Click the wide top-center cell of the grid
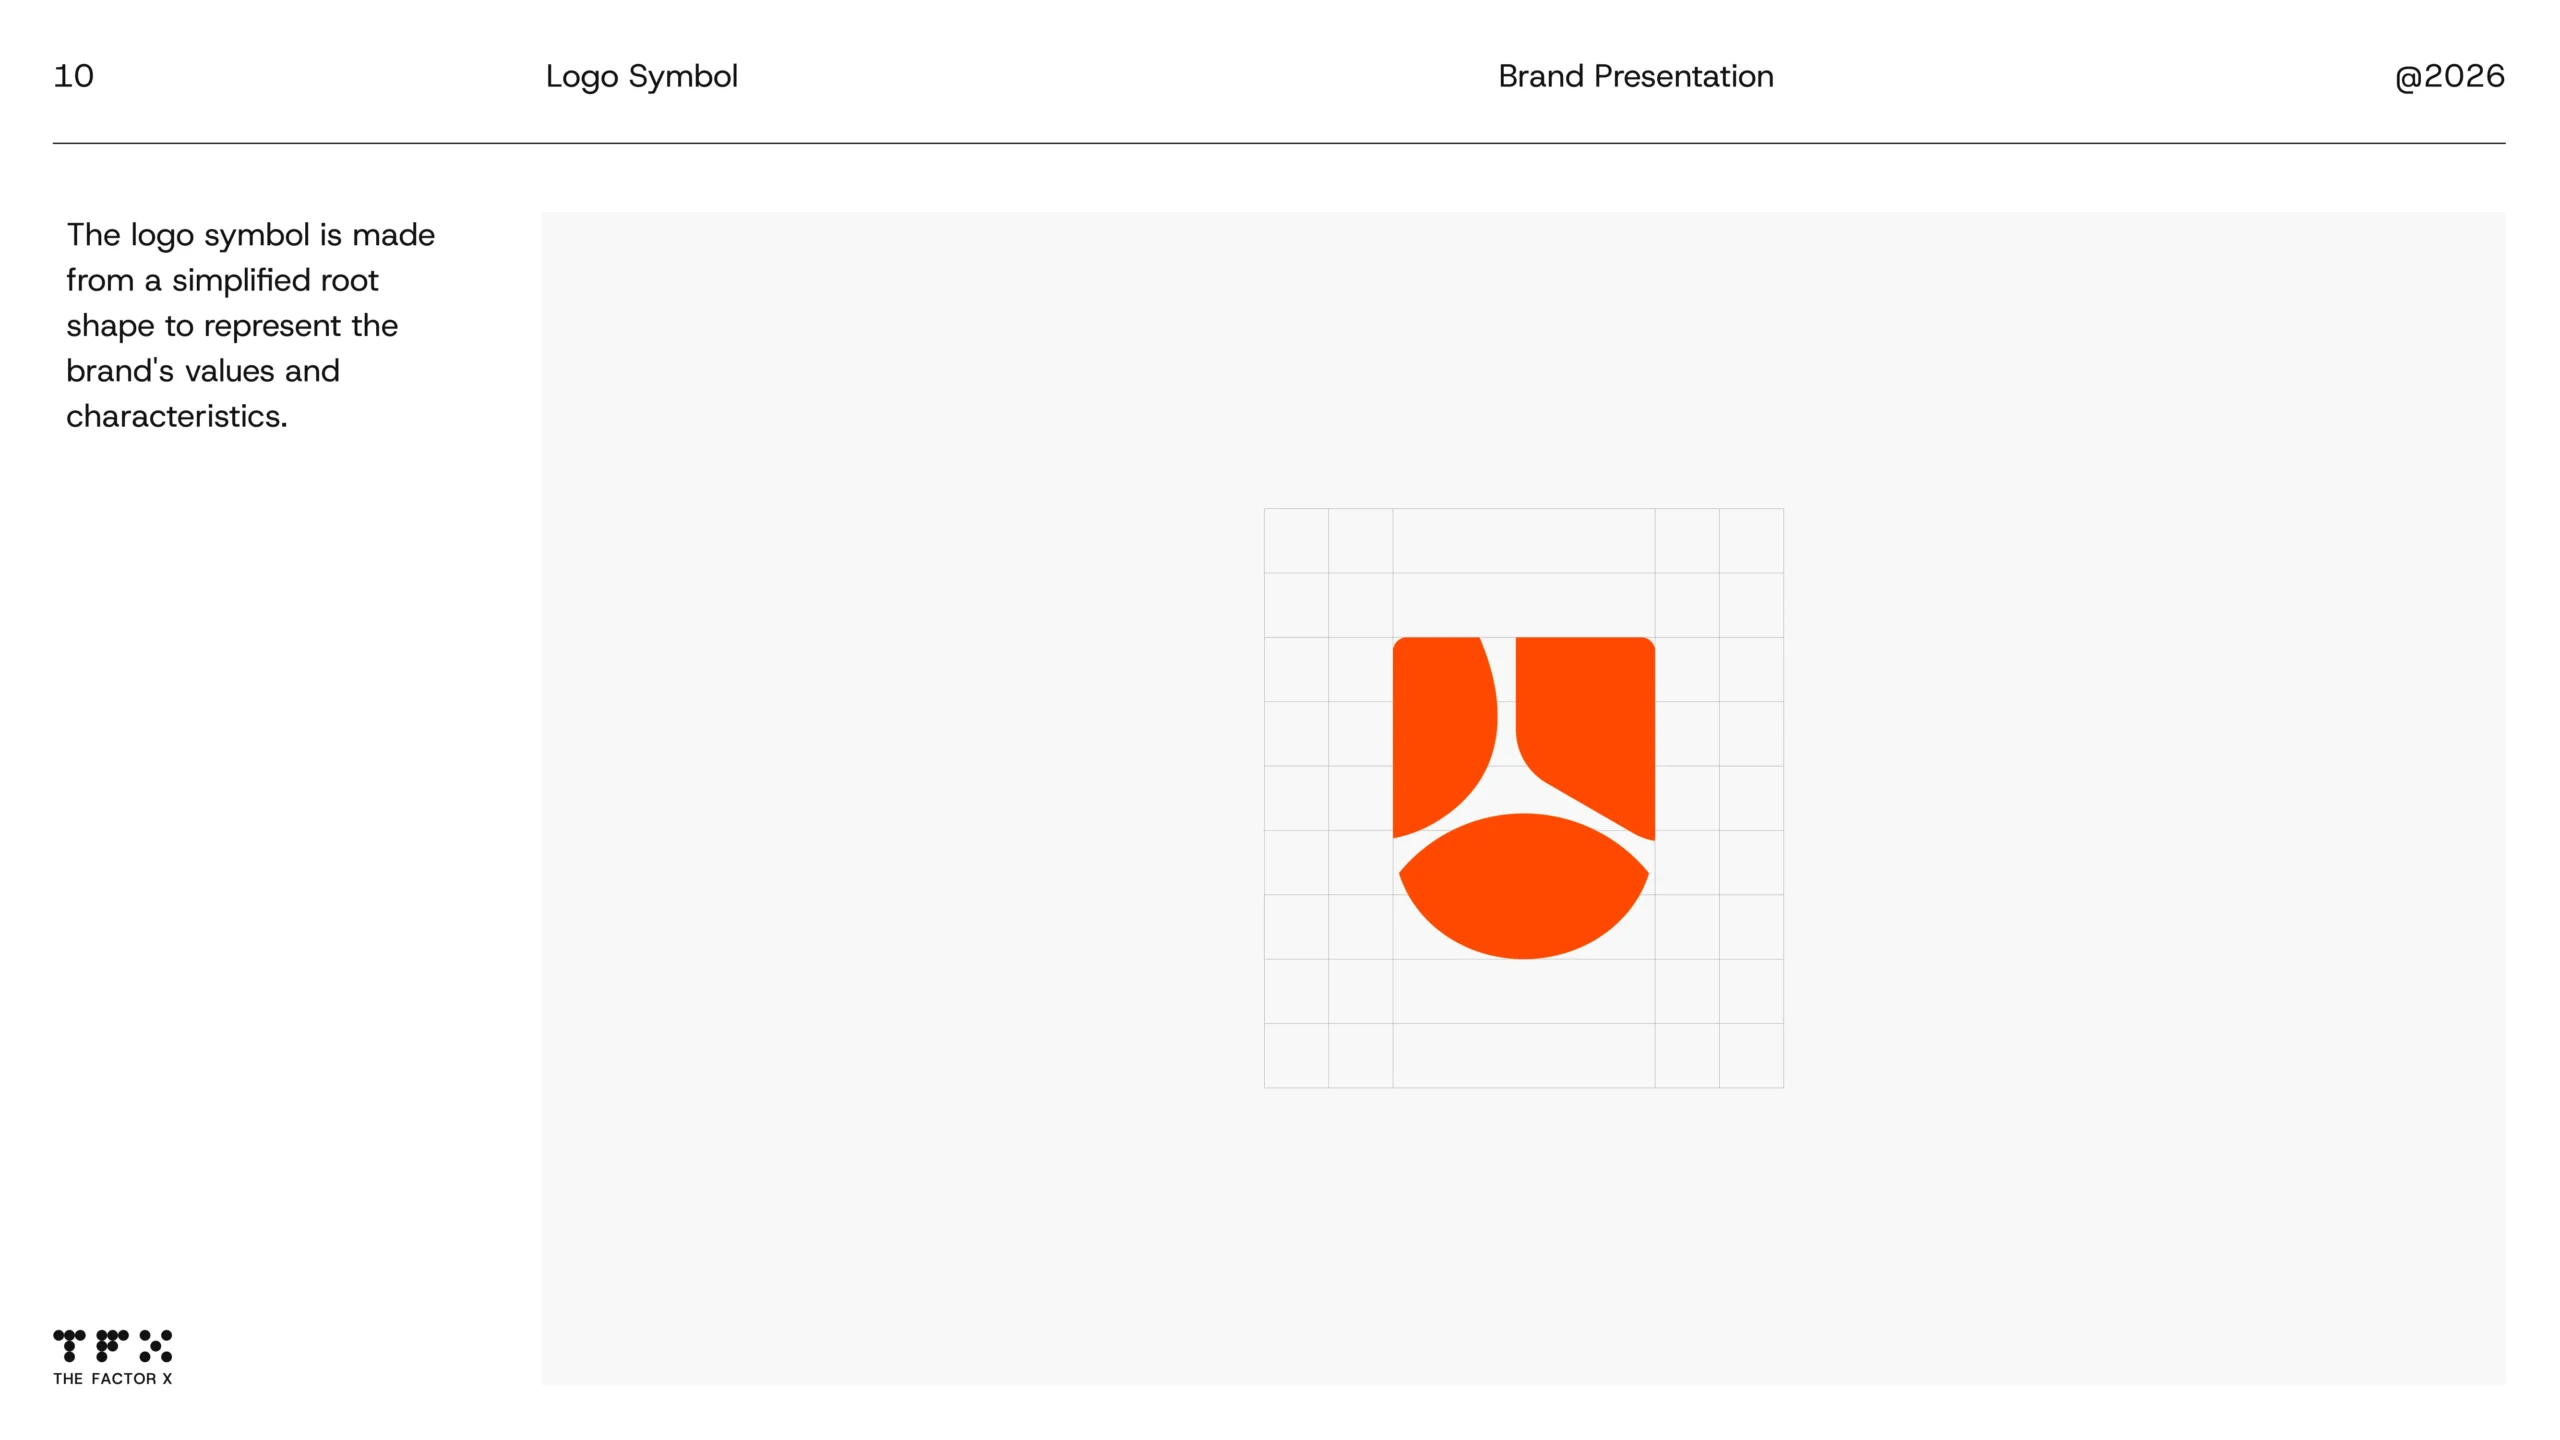 [1523, 541]
